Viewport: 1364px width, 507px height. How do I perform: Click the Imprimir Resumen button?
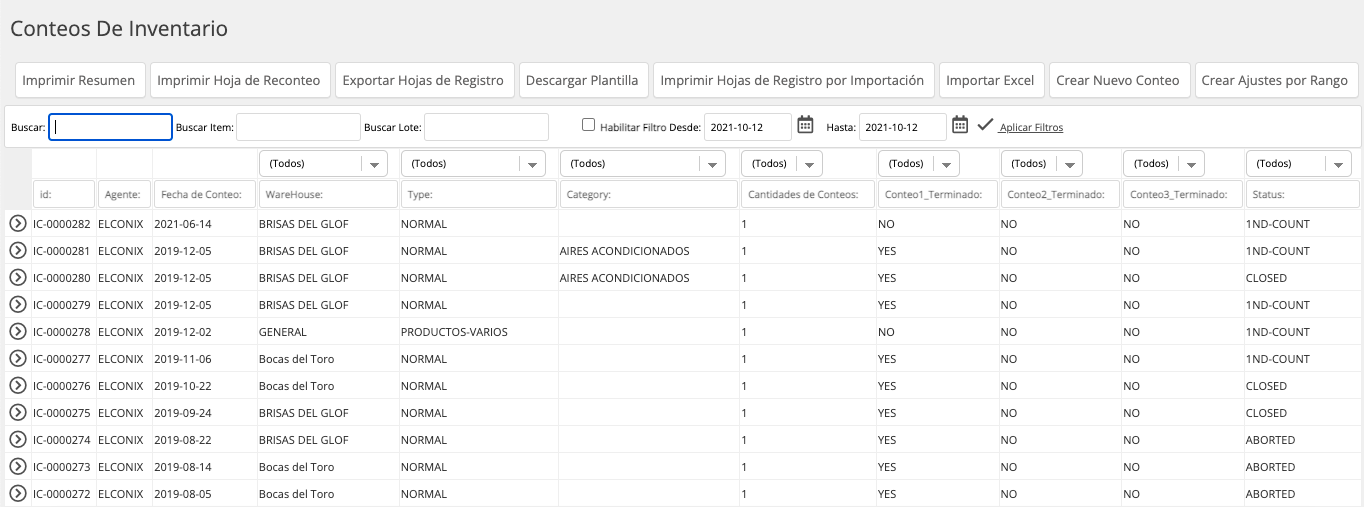click(80, 80)
